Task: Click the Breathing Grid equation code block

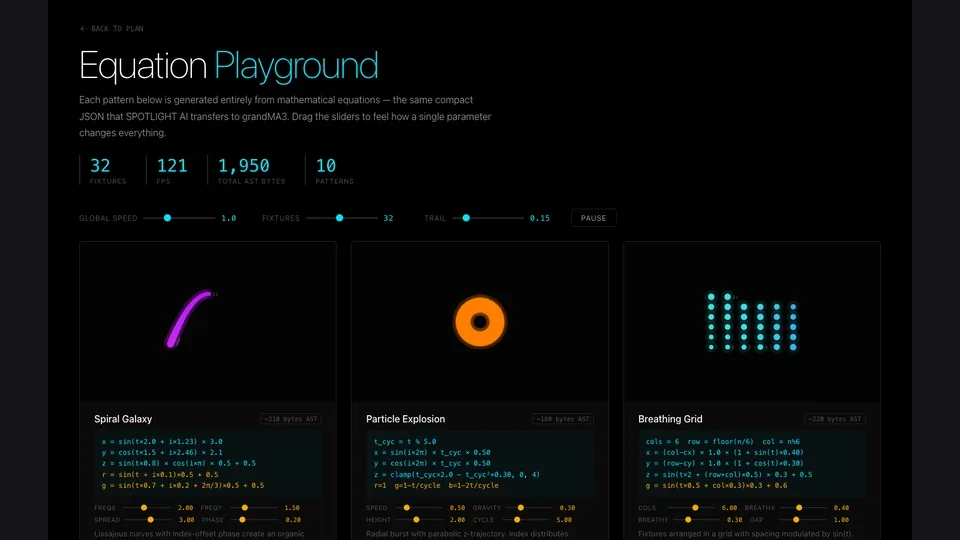Action: (751, 463)
